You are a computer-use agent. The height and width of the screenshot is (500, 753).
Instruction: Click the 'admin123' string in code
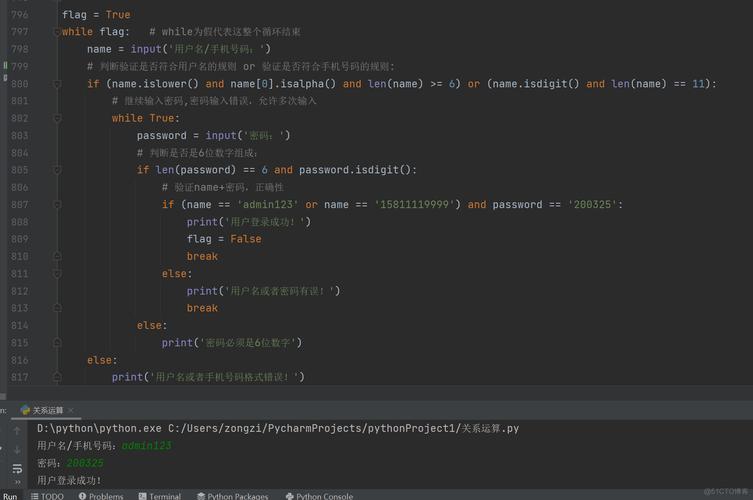[x=267, y=205]
